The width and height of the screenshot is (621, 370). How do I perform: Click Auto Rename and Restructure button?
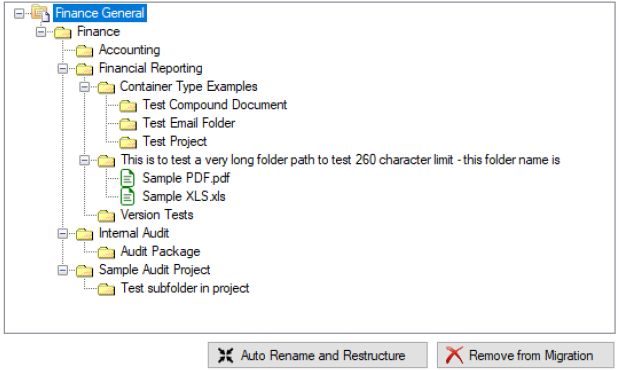[x=318, y=355]
